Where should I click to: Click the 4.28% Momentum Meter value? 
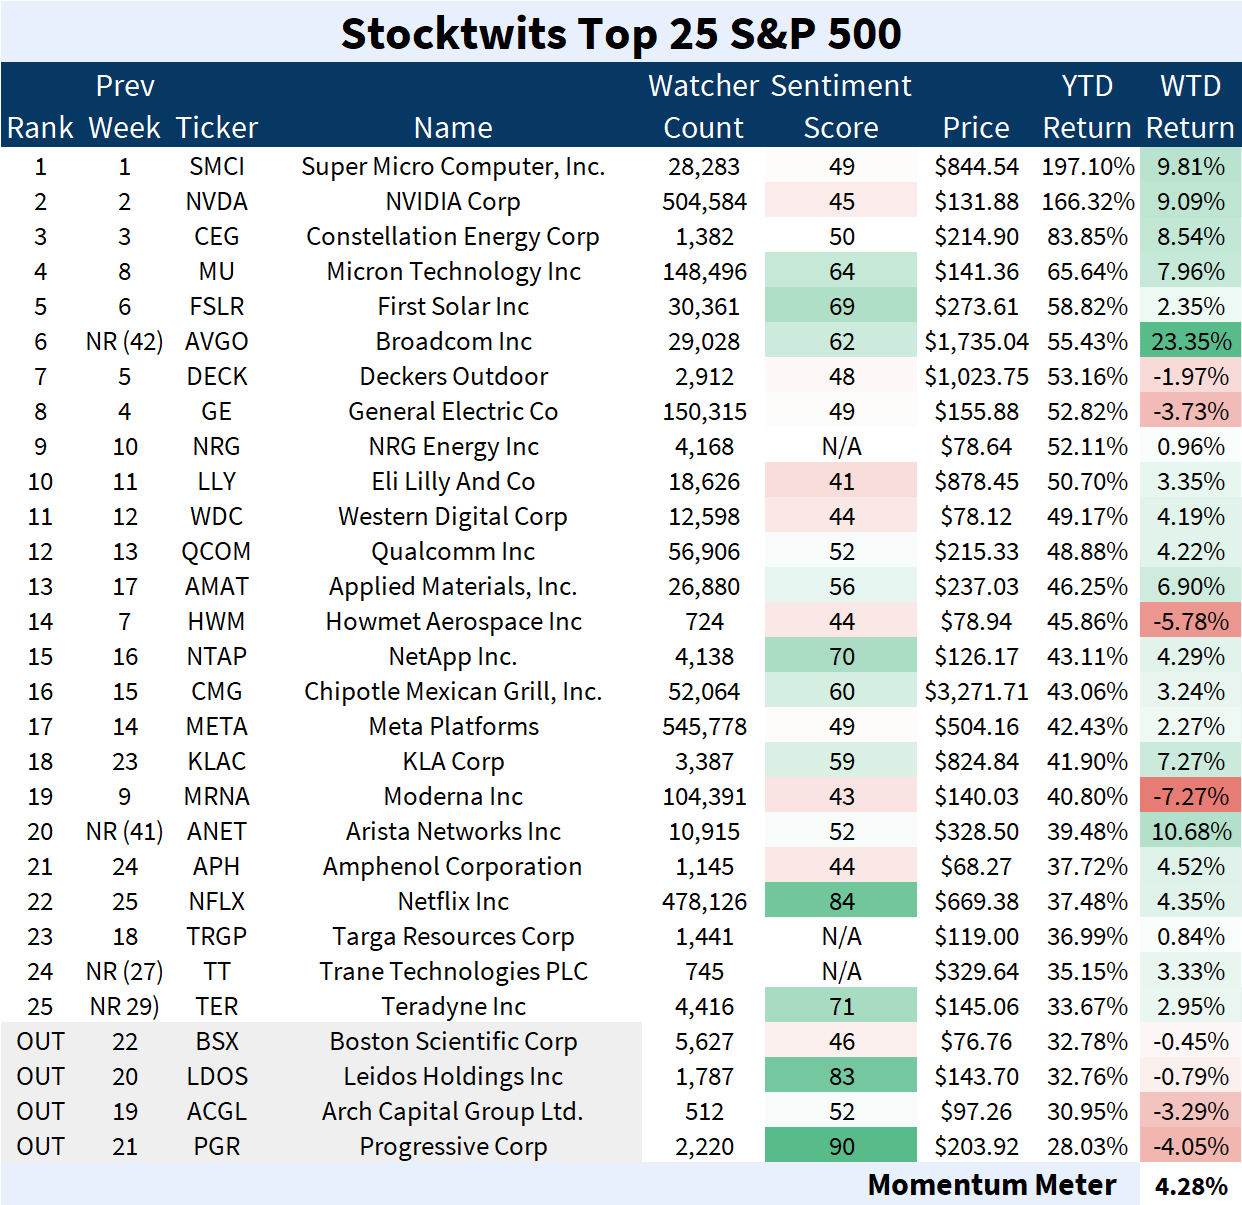pos(1191,1186)
